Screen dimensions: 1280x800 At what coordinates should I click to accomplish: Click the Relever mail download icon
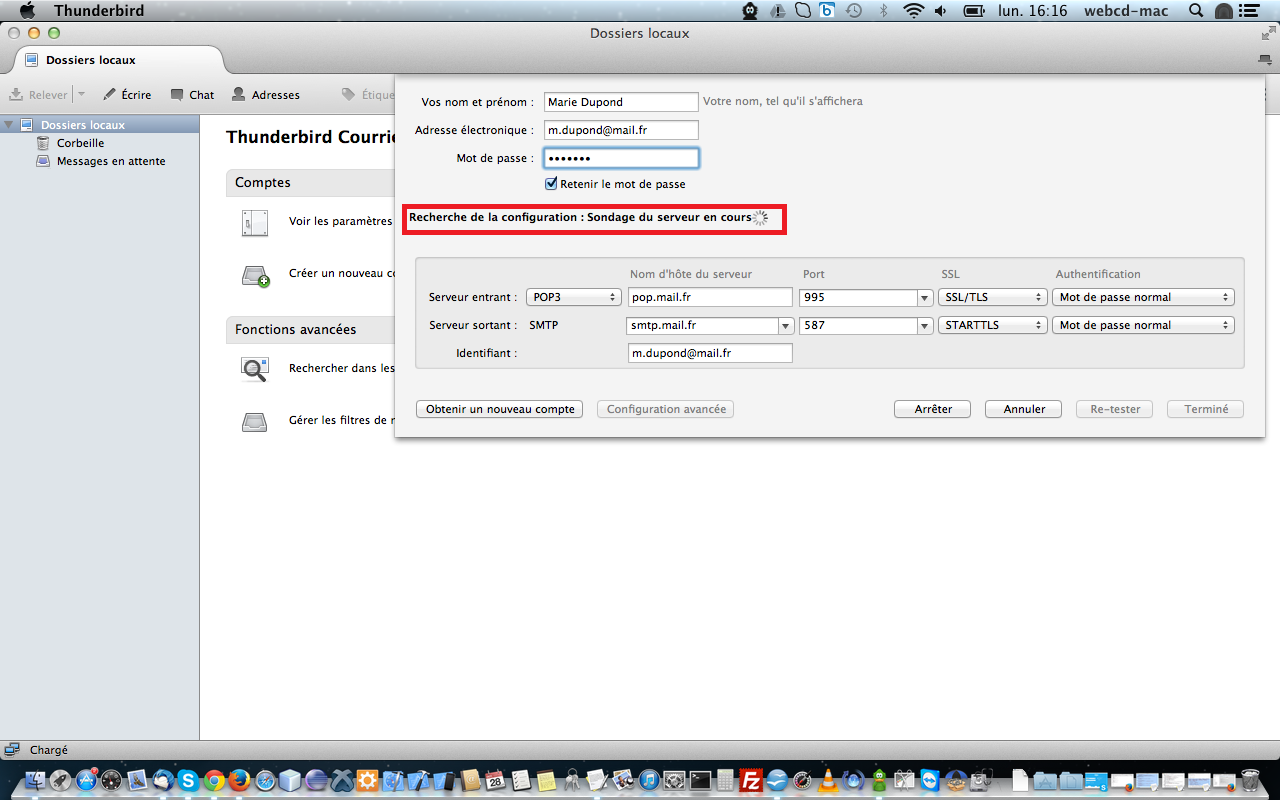point(16,95)
